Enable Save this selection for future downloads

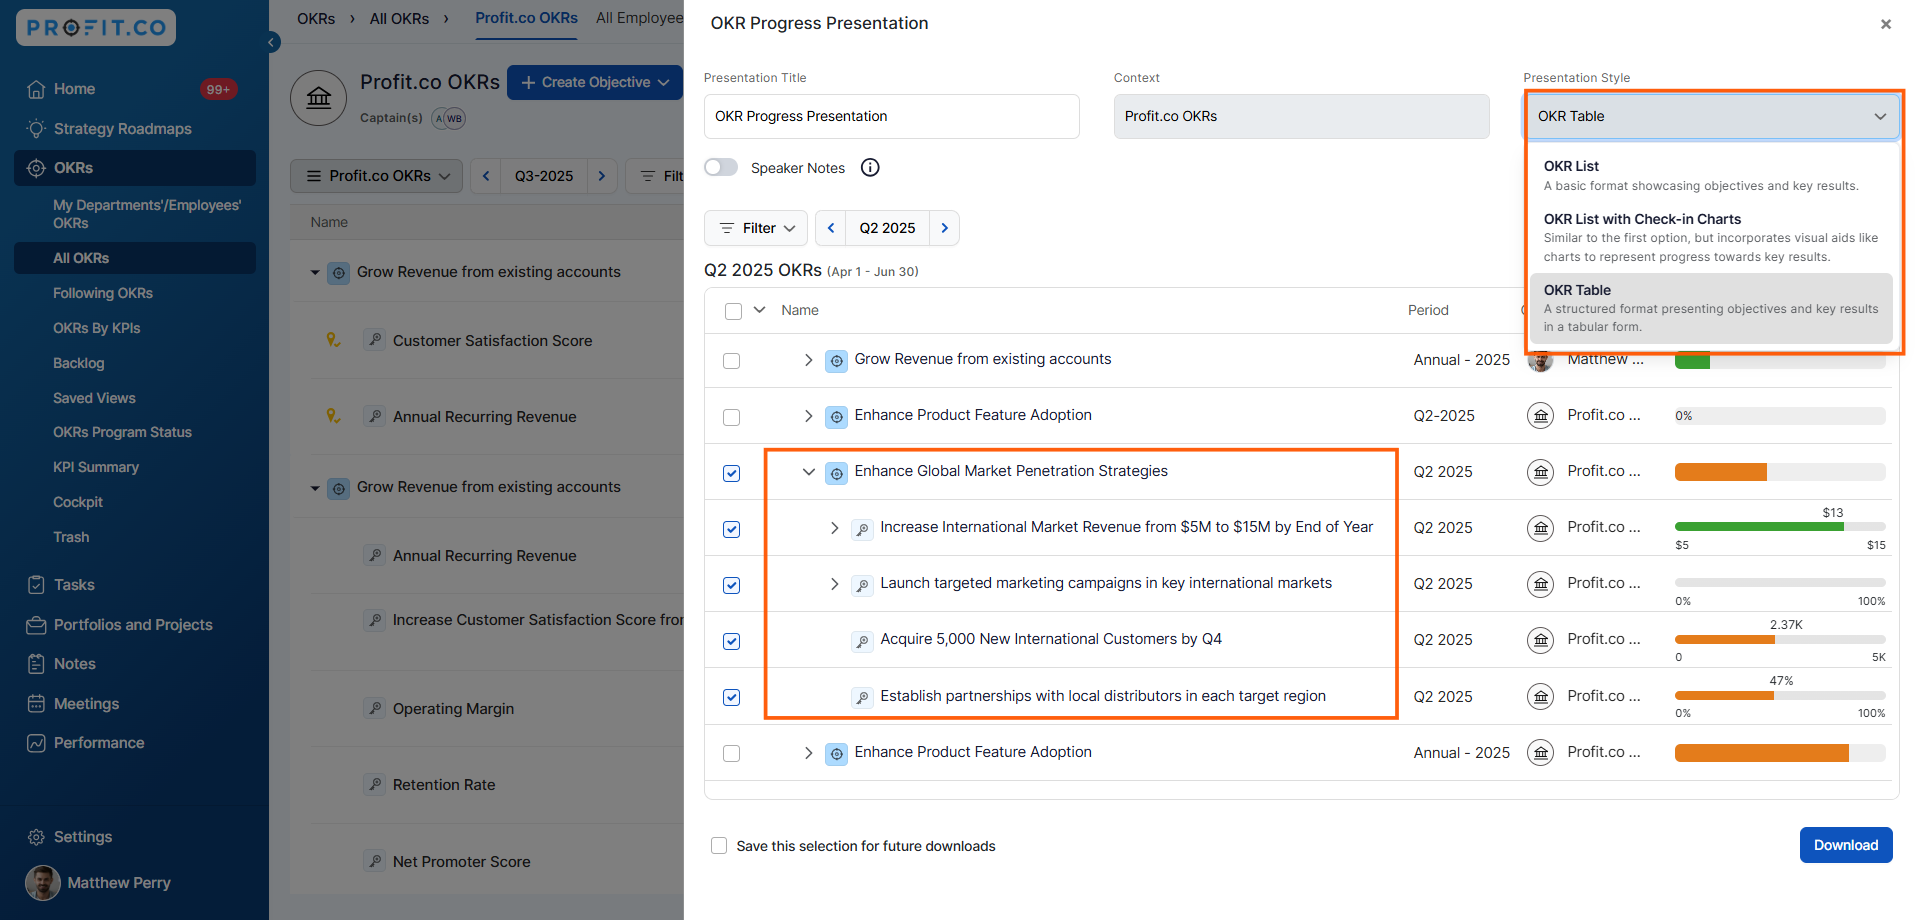point(719,846)
